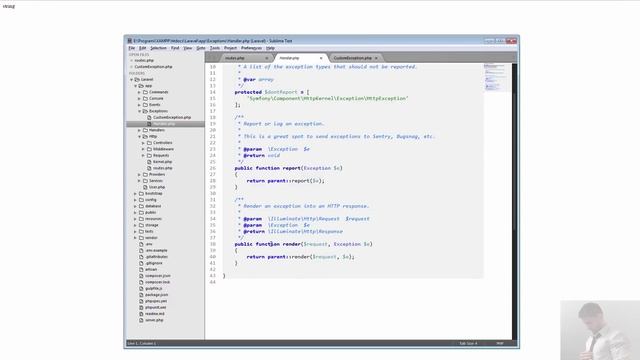Expand the bootstrap folder
Image resolution: width=640 pixels, height=360 pixels.
pyautogui.click(x=136, y=193)
